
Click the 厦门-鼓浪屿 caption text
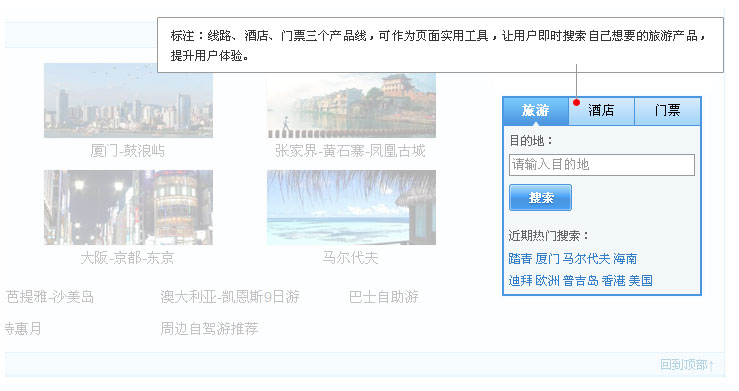[x=128, y=151]
